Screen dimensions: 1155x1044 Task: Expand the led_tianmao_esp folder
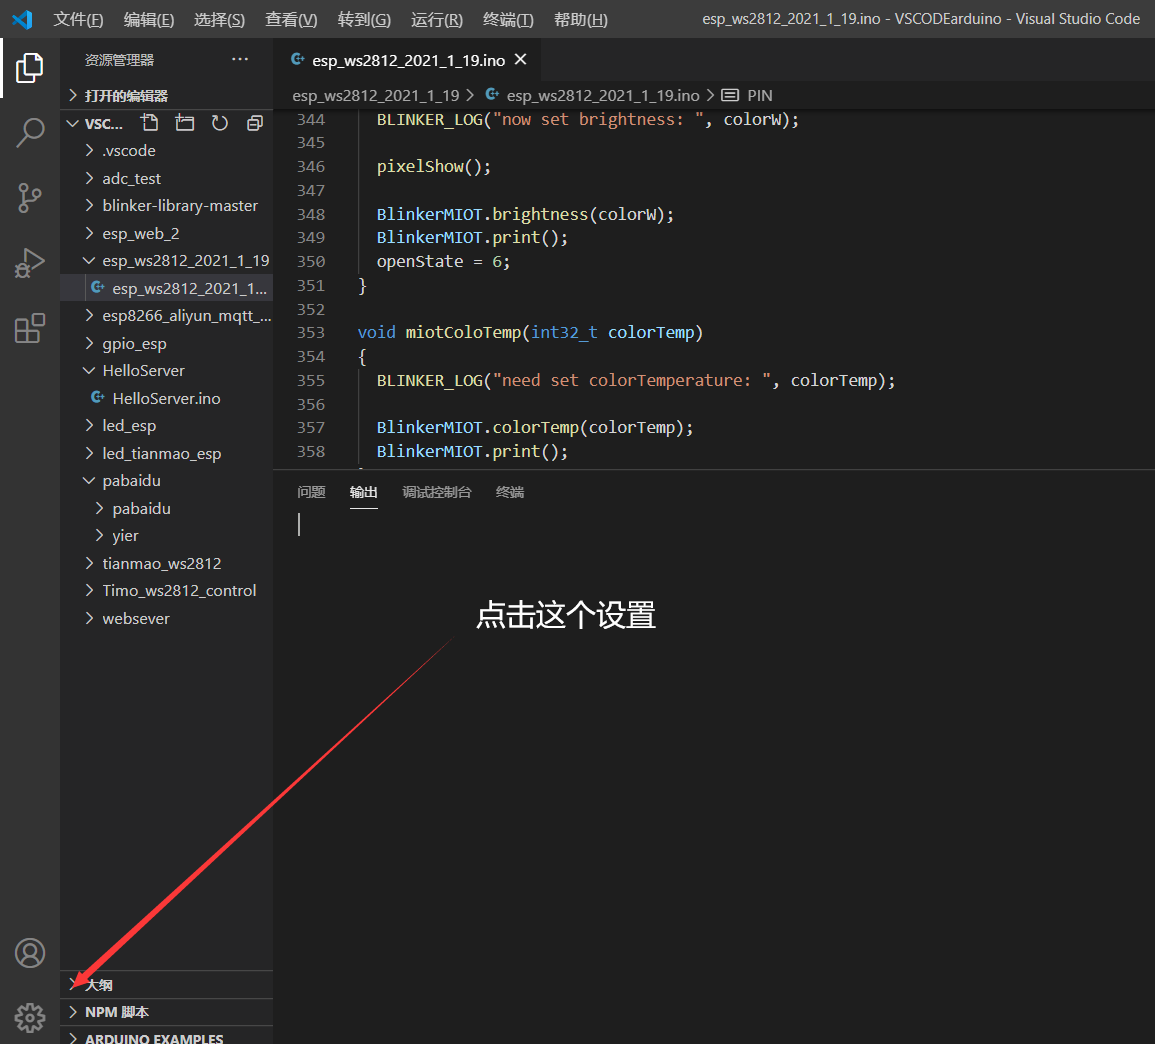(166, 453)
